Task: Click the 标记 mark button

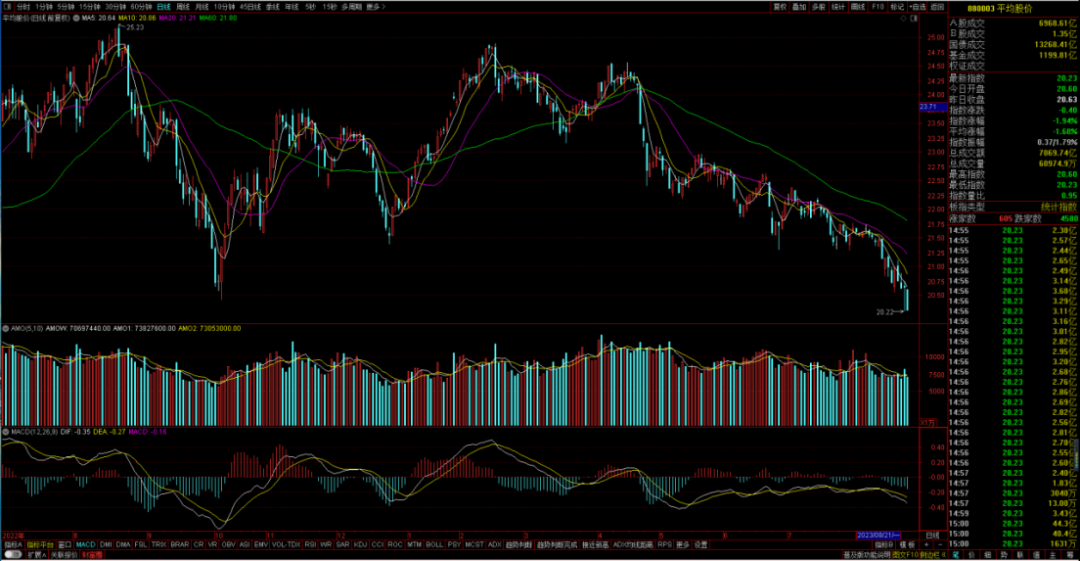Action: (897, 6)
